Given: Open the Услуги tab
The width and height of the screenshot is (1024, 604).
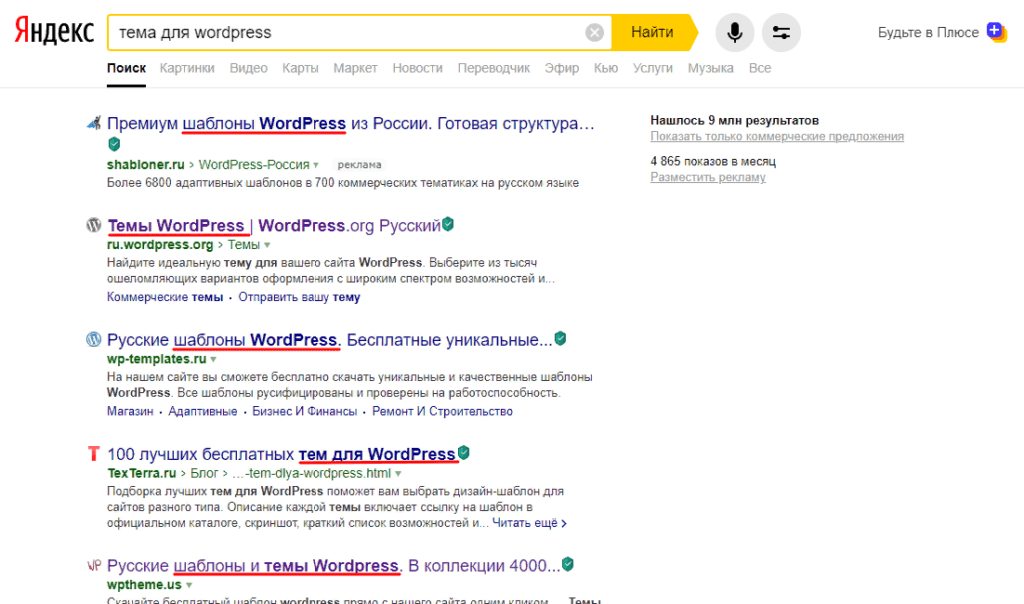Looking at the screenshot, I should pos(652,68).
